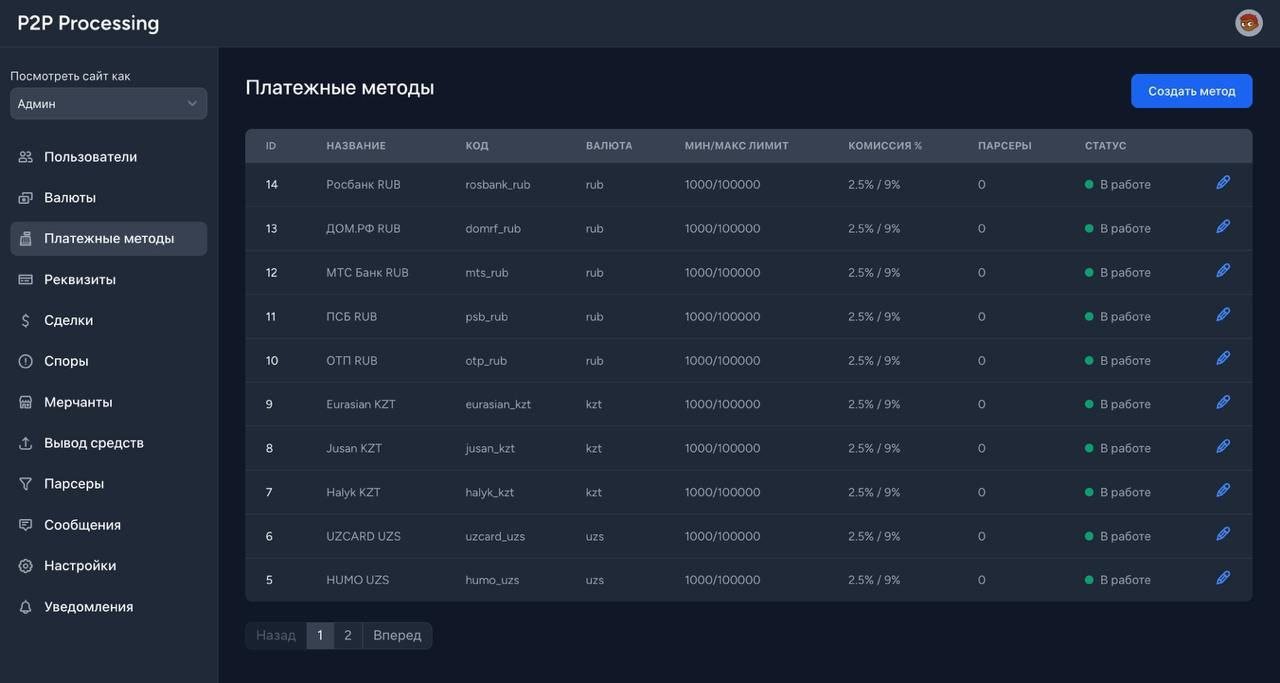Edit the ДОМ.РФ RUB method pencil icon
The height and width of the screenshot is (683, 1280).
(x=1223, y=227)
